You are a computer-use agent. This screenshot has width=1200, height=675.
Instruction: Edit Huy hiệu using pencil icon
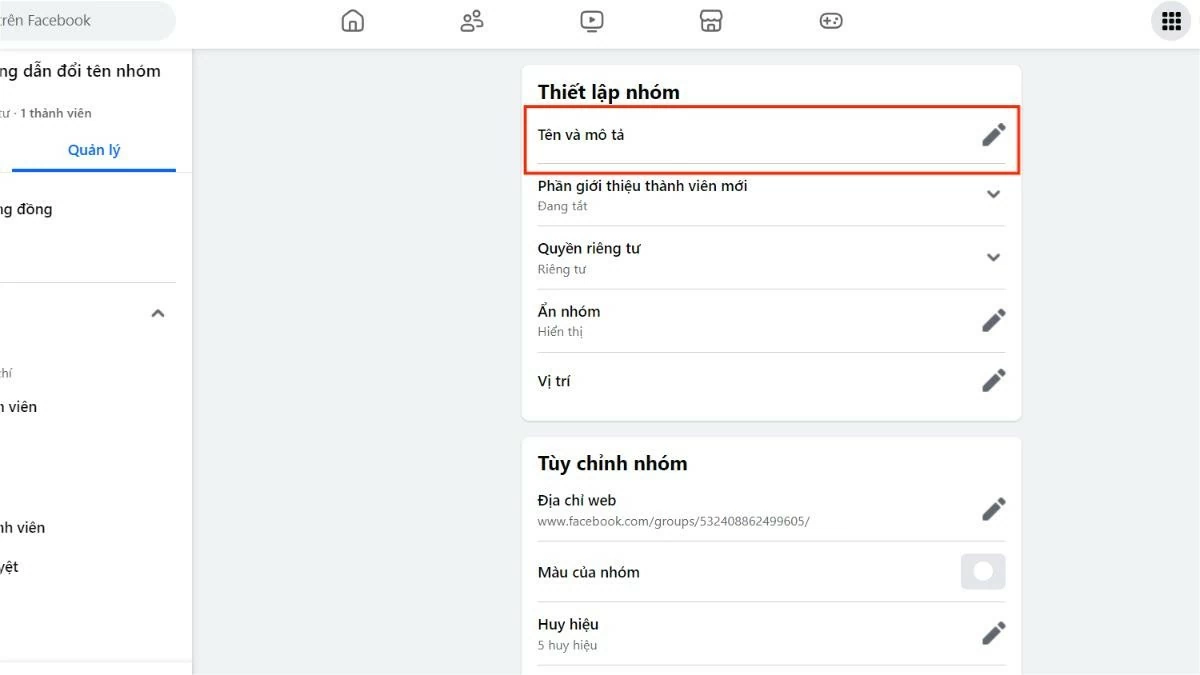tap(993, 632)
